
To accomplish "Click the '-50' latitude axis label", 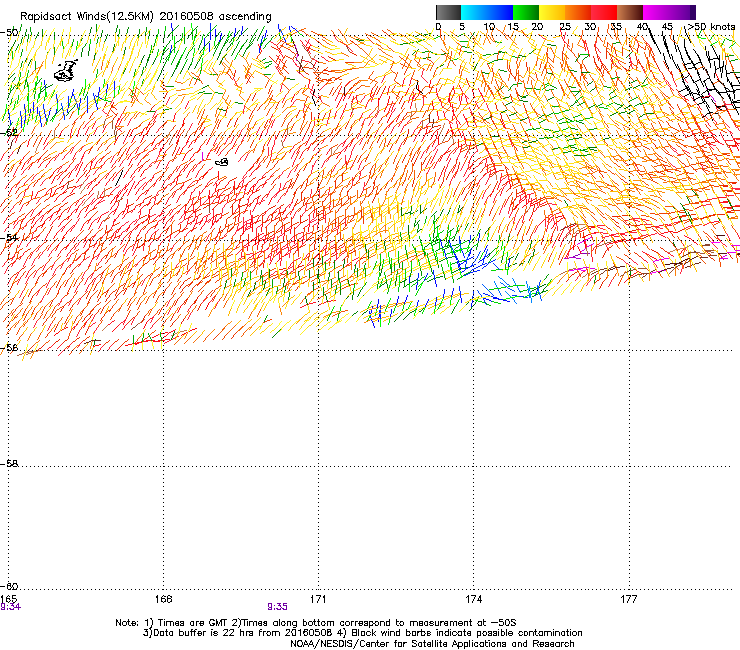I will [x=9, y=32].
